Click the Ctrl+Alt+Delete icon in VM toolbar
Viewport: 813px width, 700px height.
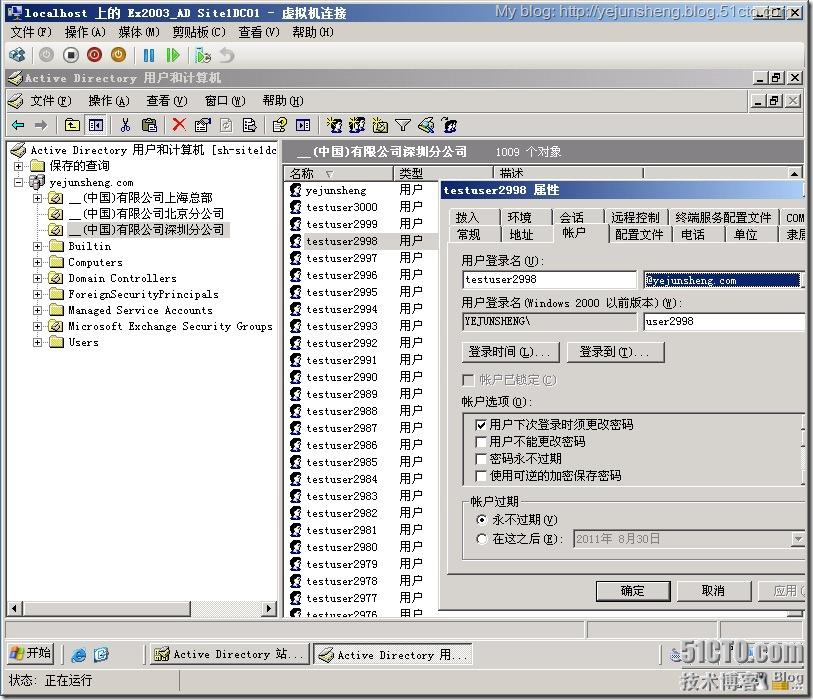click(x=18, y=55)
